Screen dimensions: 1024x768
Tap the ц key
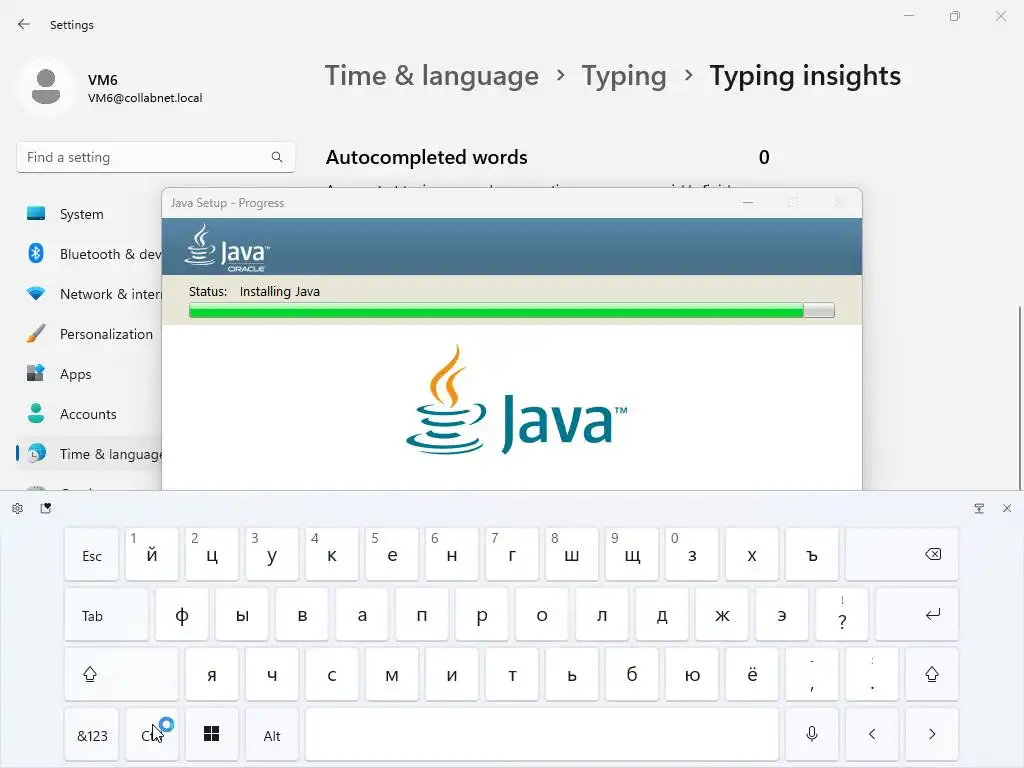click(x=212, y=554)
